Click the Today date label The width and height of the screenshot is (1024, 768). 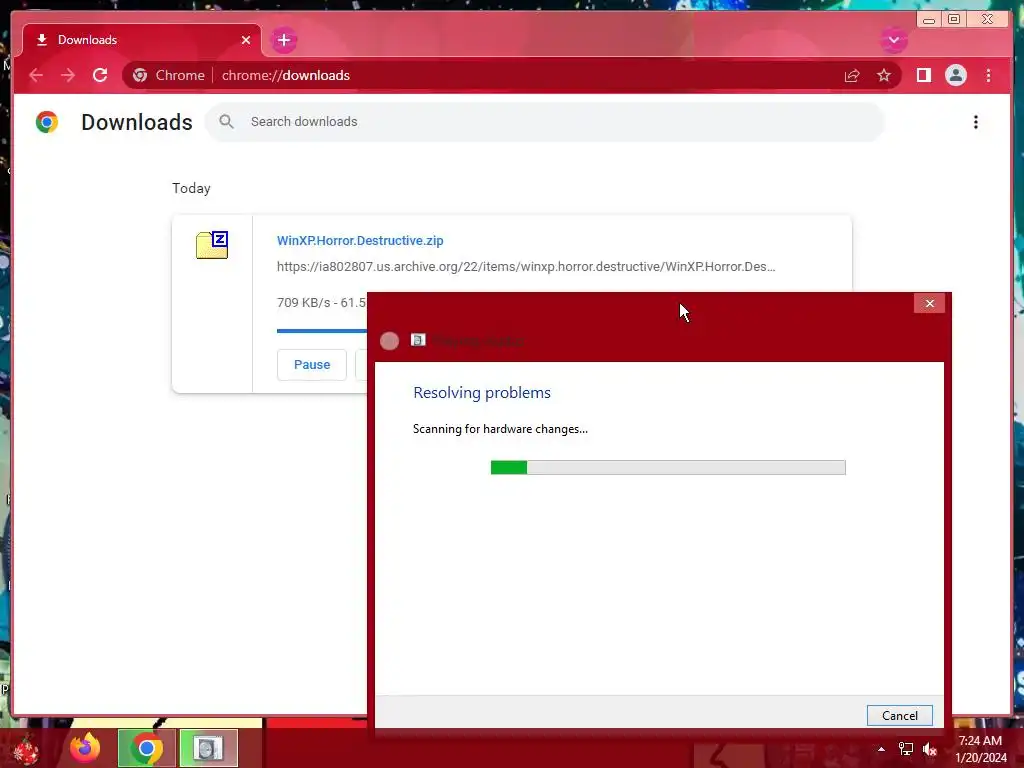click(191, 188)
